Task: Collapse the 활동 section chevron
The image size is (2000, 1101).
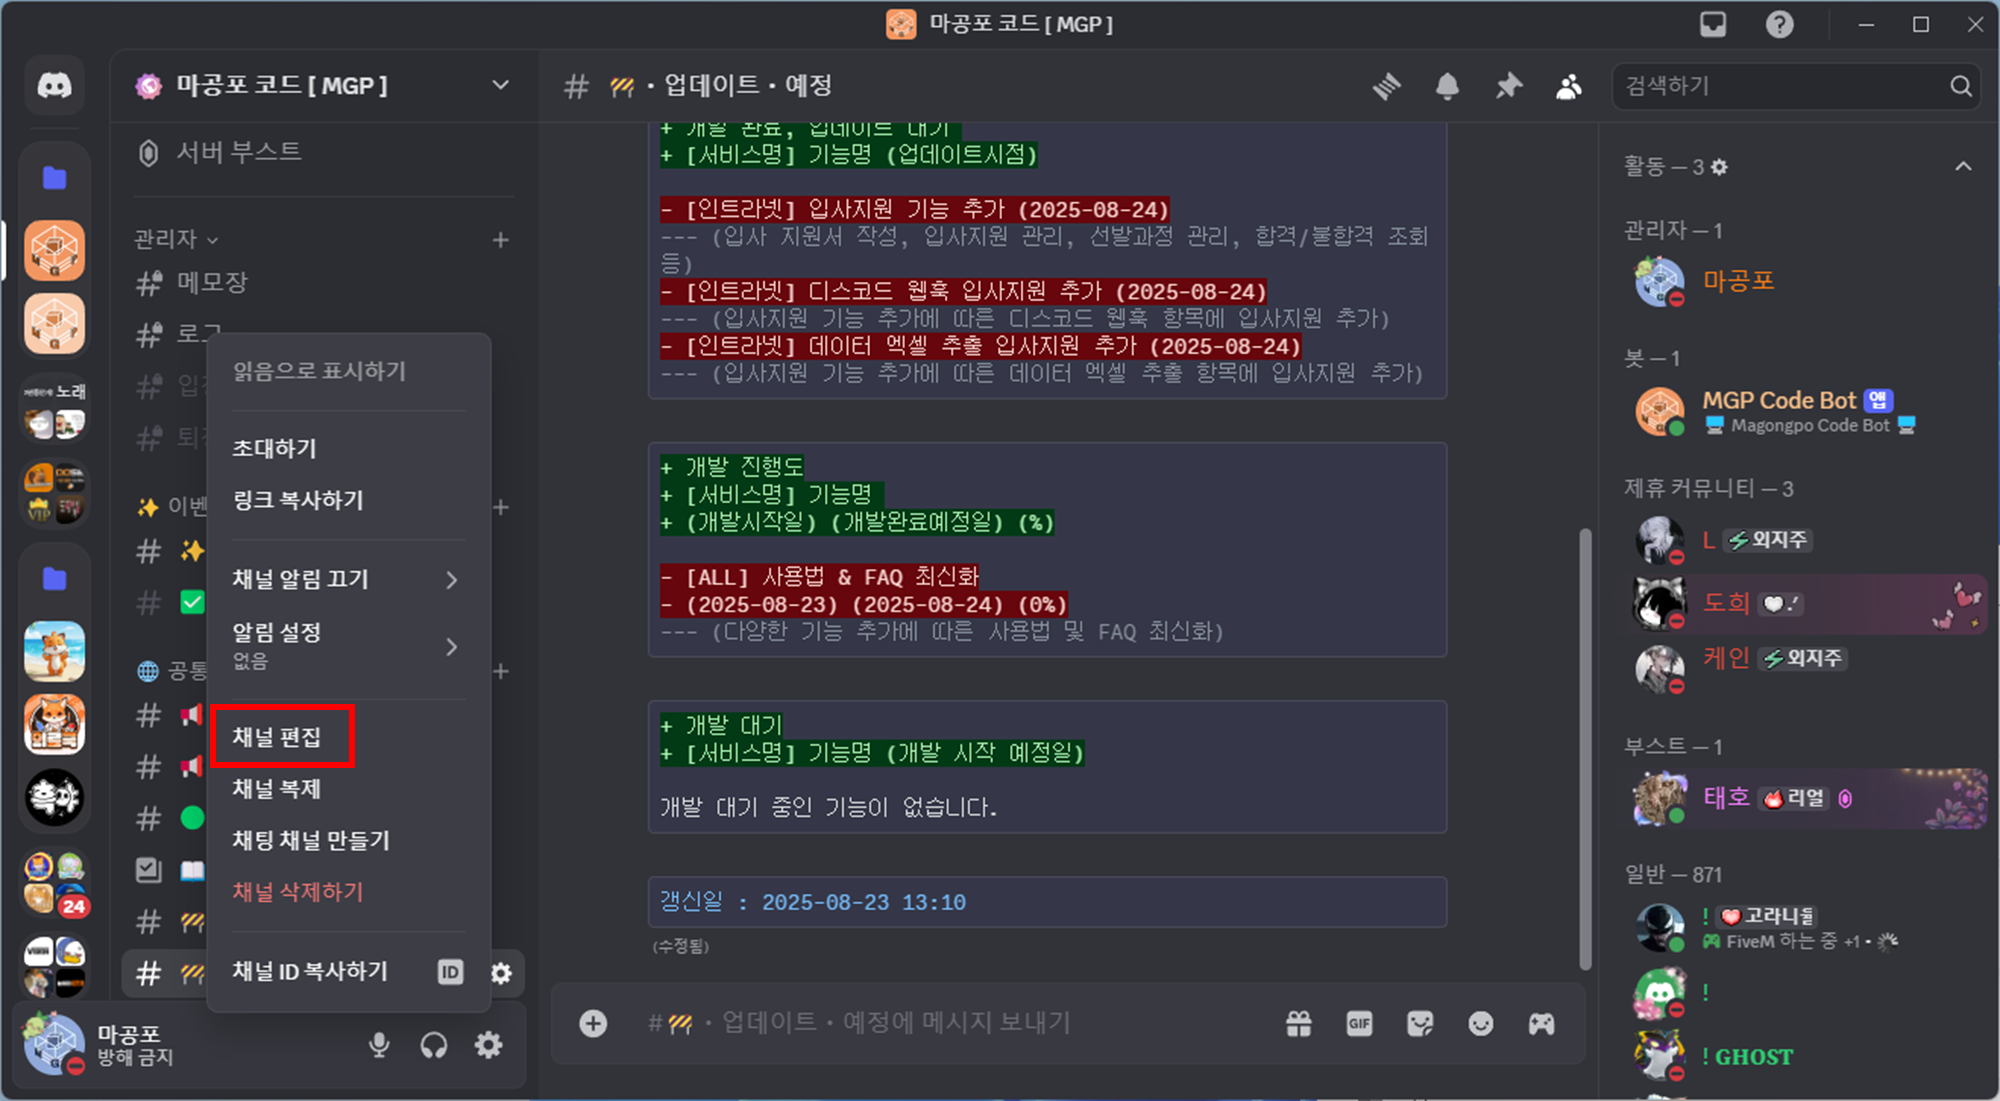Action: [1963, 166]
